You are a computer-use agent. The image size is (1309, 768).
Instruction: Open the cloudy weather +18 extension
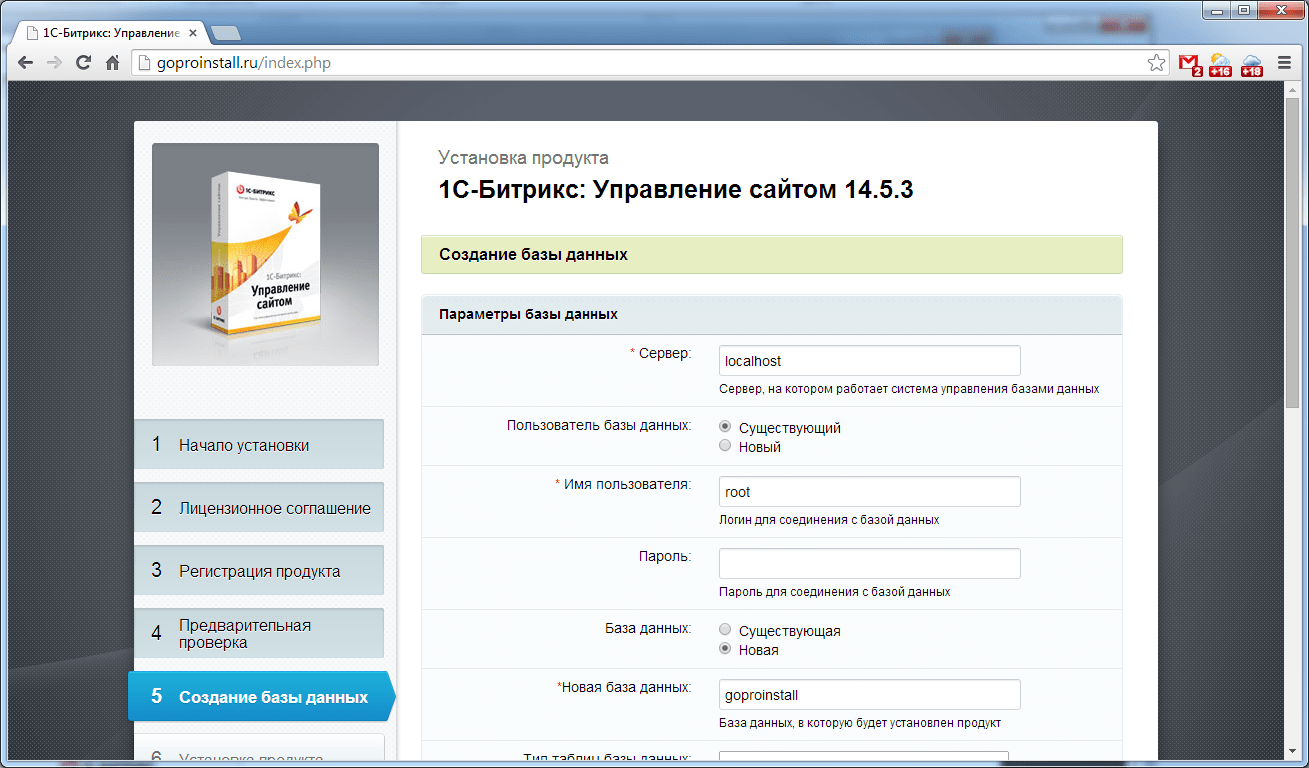1251,64
